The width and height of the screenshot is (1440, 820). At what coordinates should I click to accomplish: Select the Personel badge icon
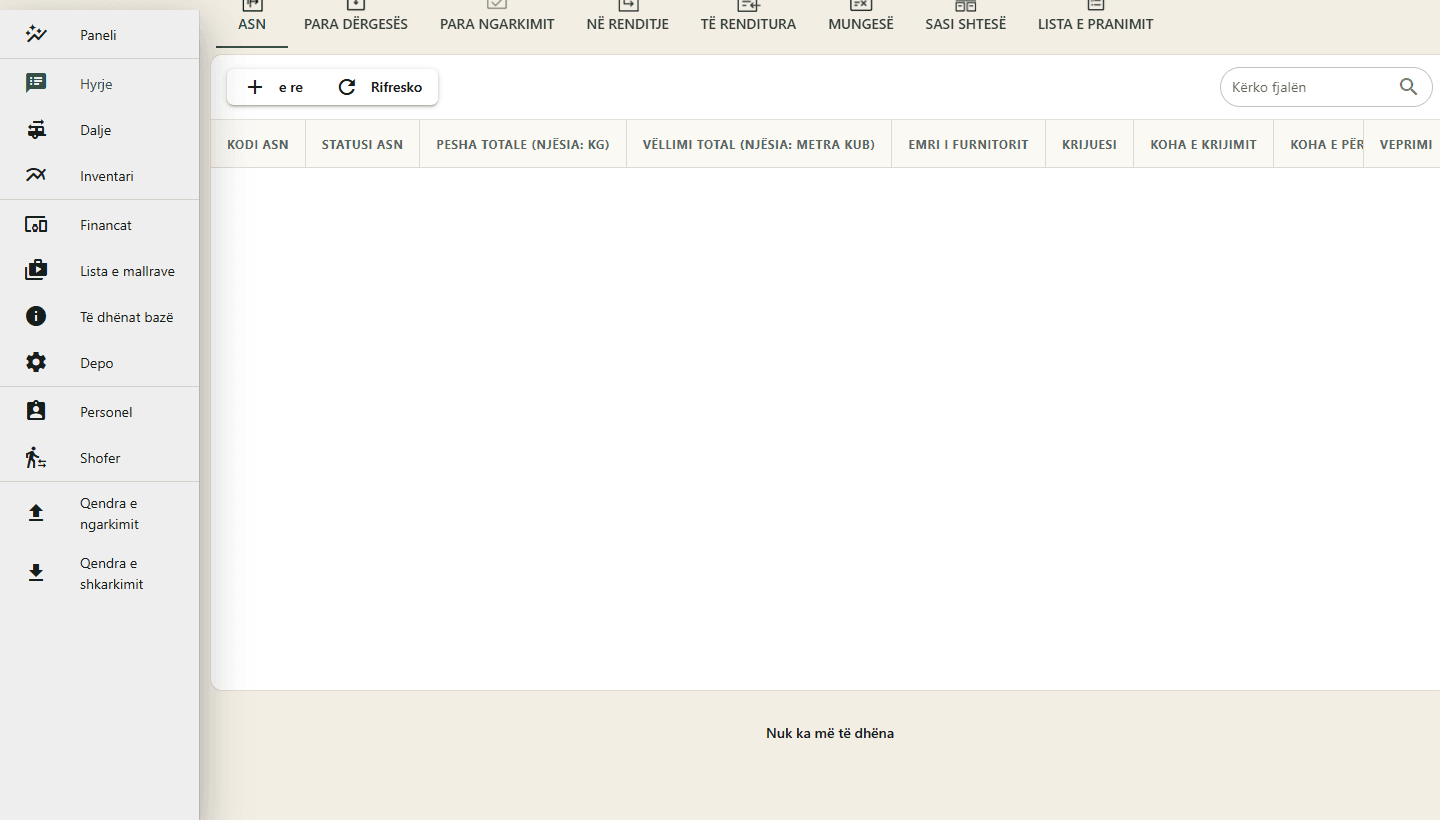coord(36,412)
